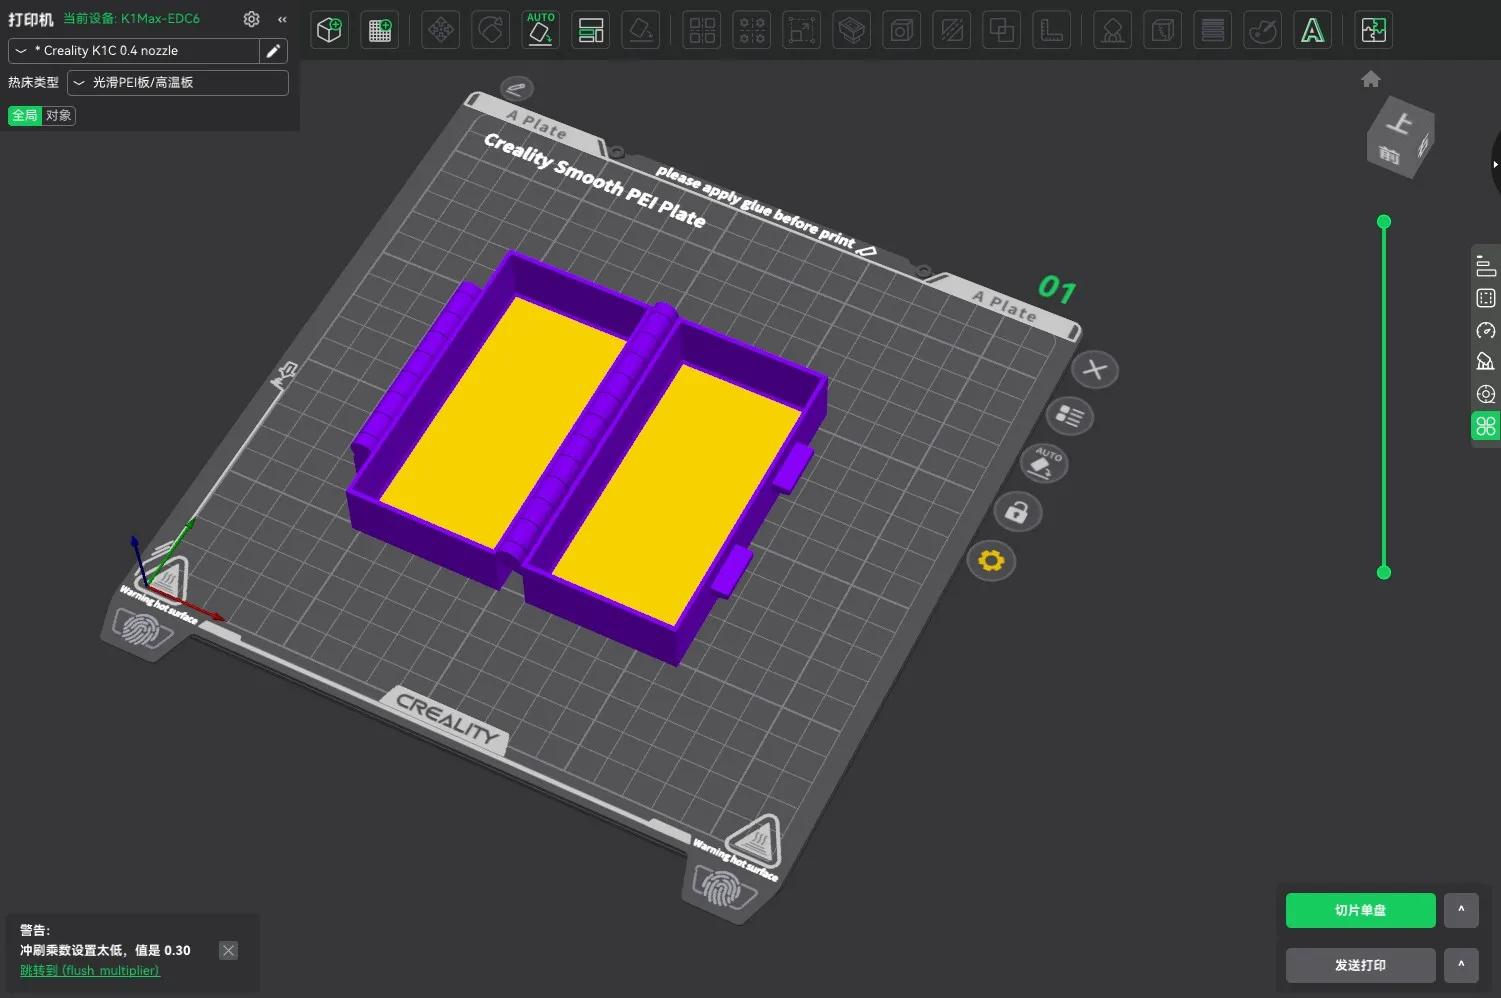
Task: Expand options arrow beside 发送打印
Action: click(x=1461, y=965)
